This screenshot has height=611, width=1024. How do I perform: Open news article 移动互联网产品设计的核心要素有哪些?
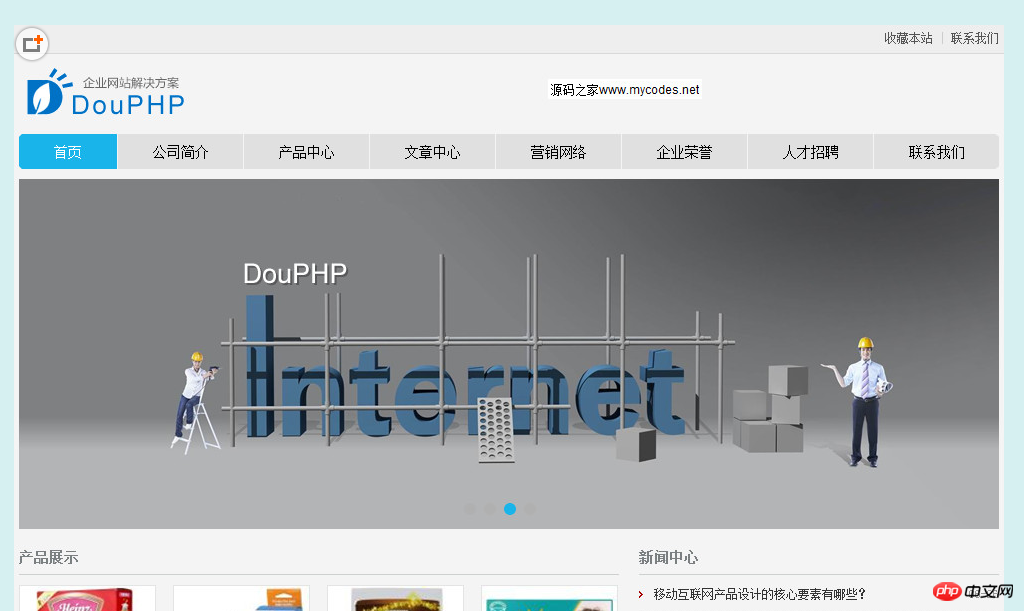759,594
